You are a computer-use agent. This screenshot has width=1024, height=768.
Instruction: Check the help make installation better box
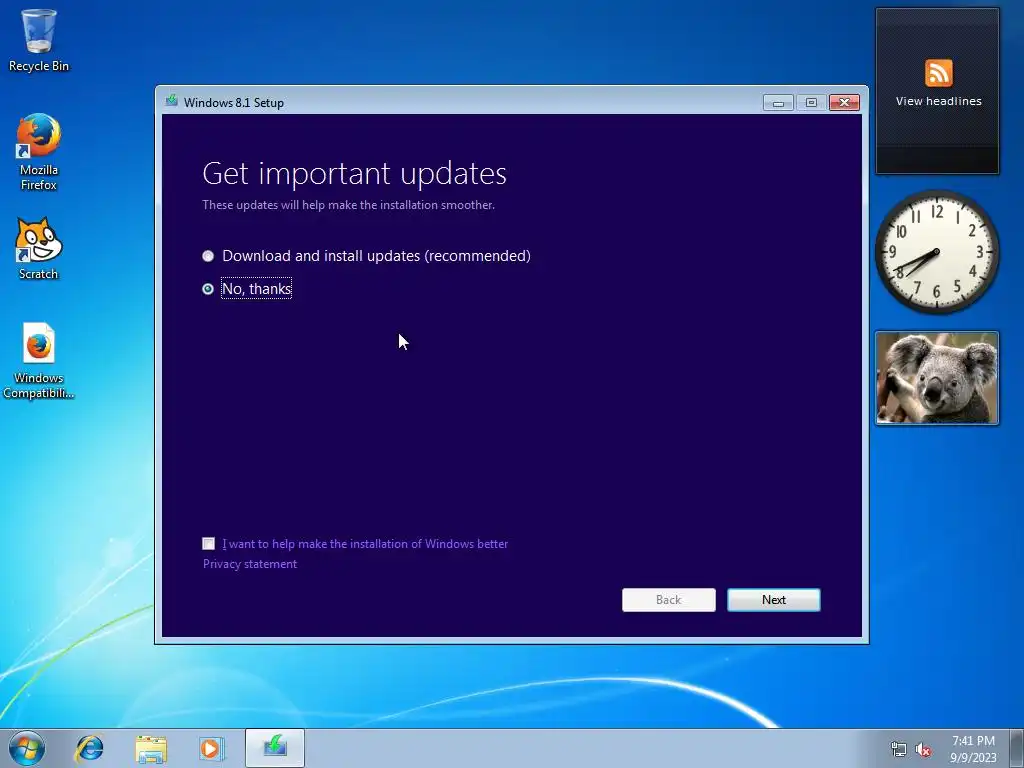pos(208,543)
